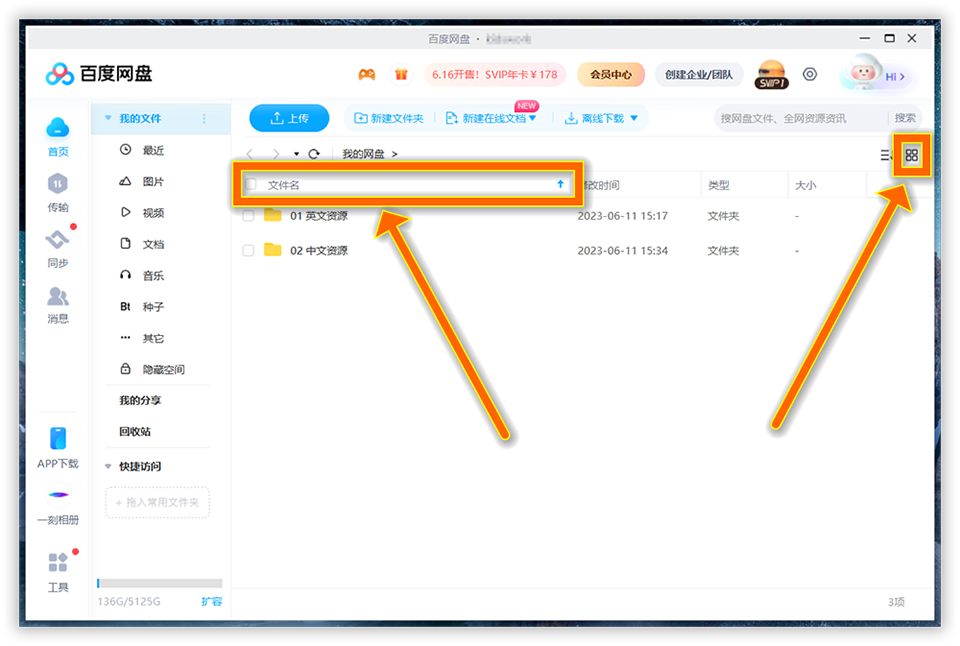Click the refresh icon beside navigation arrows
This screenshot has height=646, width=960.
pos(314,154)
